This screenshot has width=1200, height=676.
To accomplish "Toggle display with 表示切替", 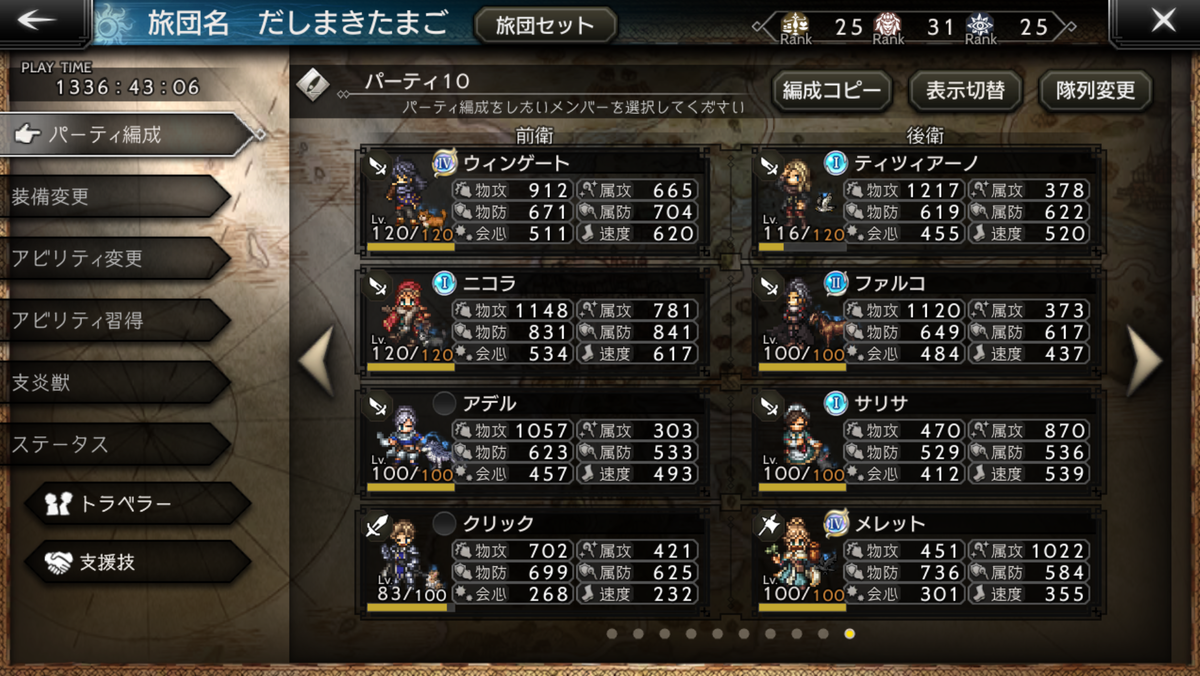I will pyautogui.click(x=964, y=91).
